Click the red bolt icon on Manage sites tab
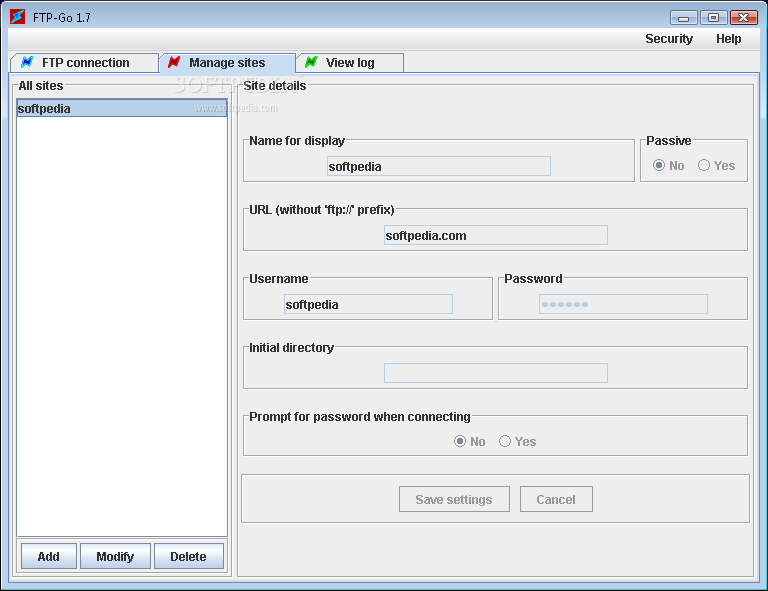Viewport: 768px width, 591px height. [174, 62]
